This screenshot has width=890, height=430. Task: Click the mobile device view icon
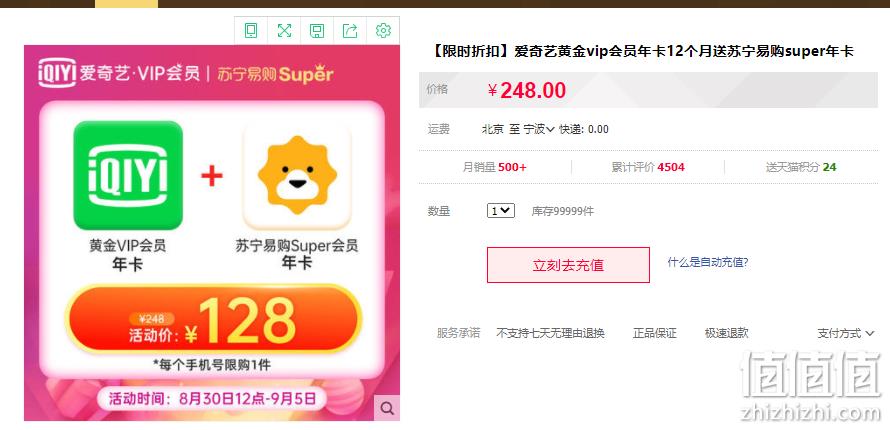pyautogui.click(x=251, y=31)
